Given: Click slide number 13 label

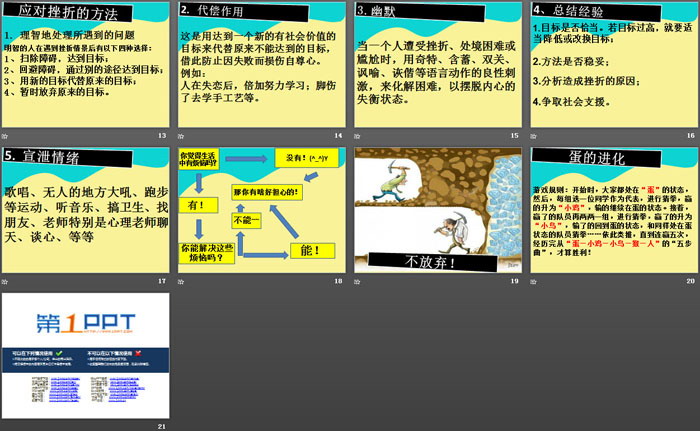Looking at the screenshot, I should (162, 135).
